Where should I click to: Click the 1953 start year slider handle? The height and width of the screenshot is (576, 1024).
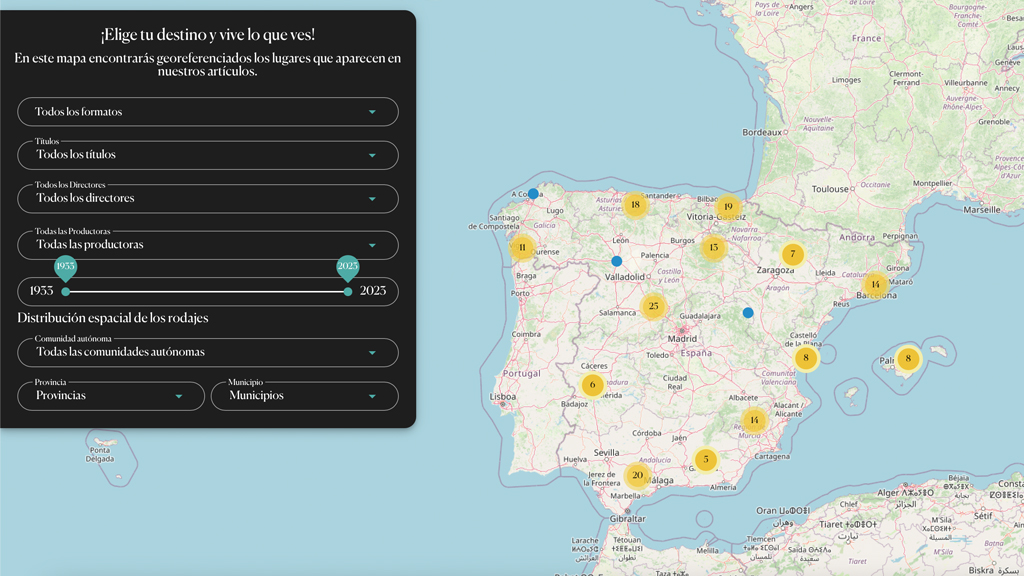pos(66,292)
